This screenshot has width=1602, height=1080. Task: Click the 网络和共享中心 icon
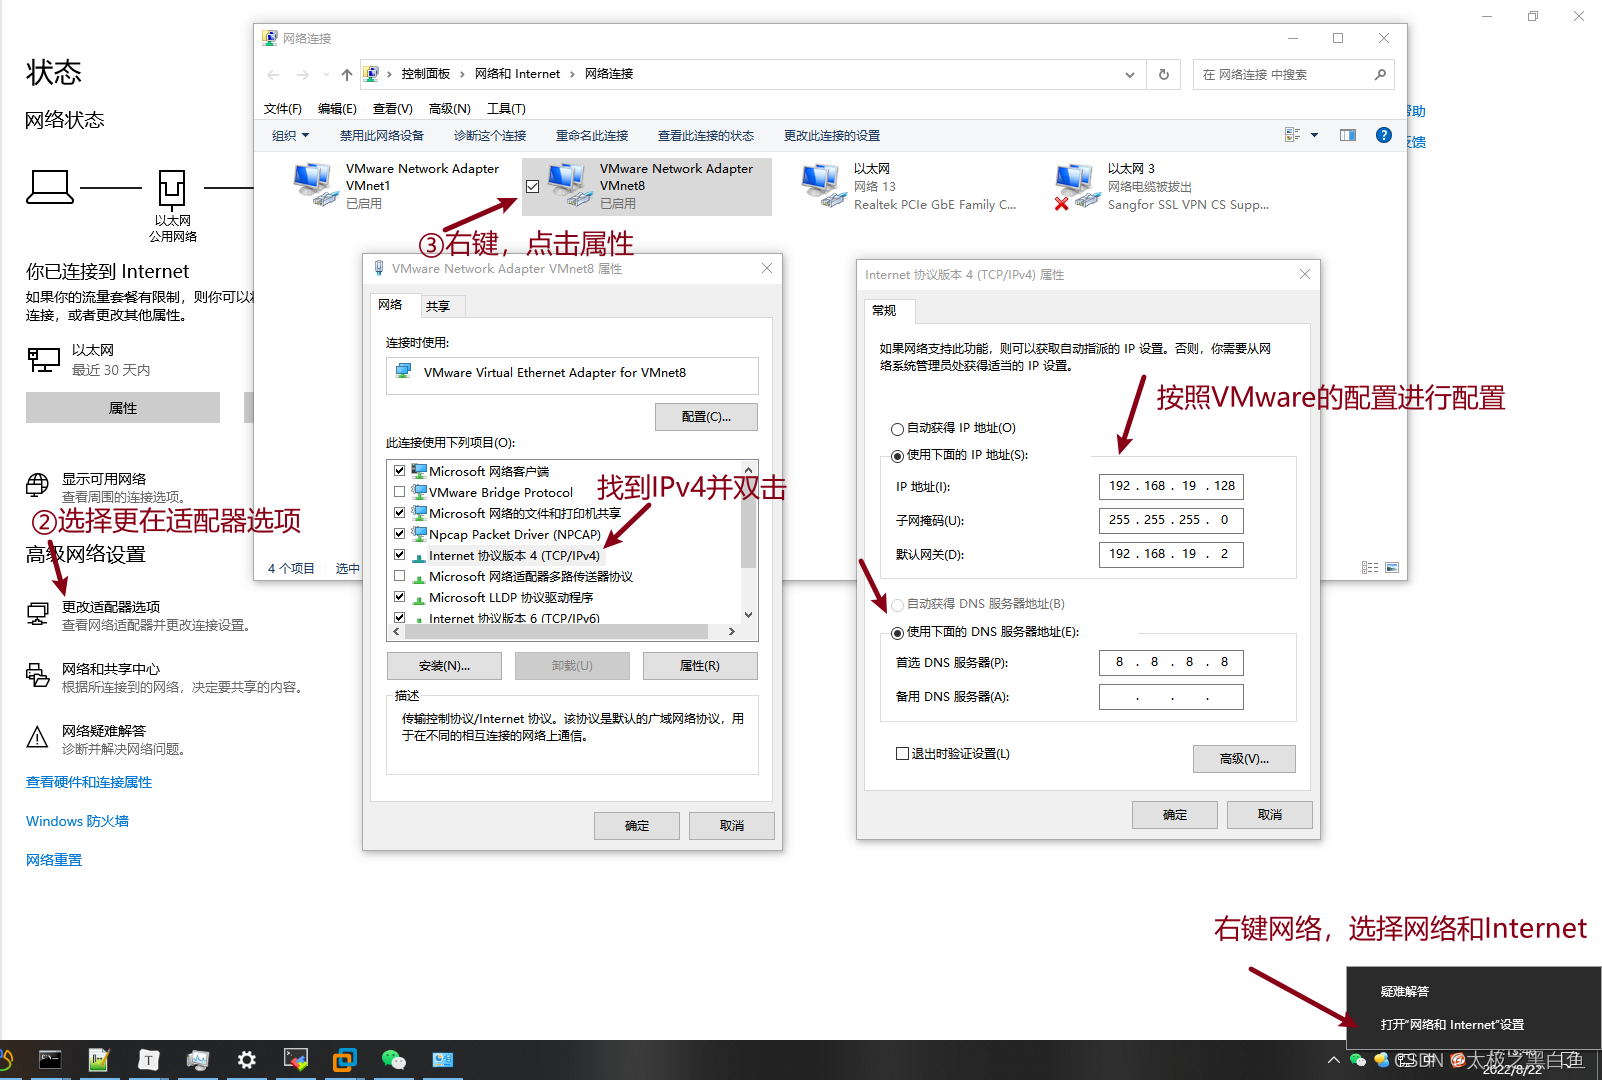point(37,675)
